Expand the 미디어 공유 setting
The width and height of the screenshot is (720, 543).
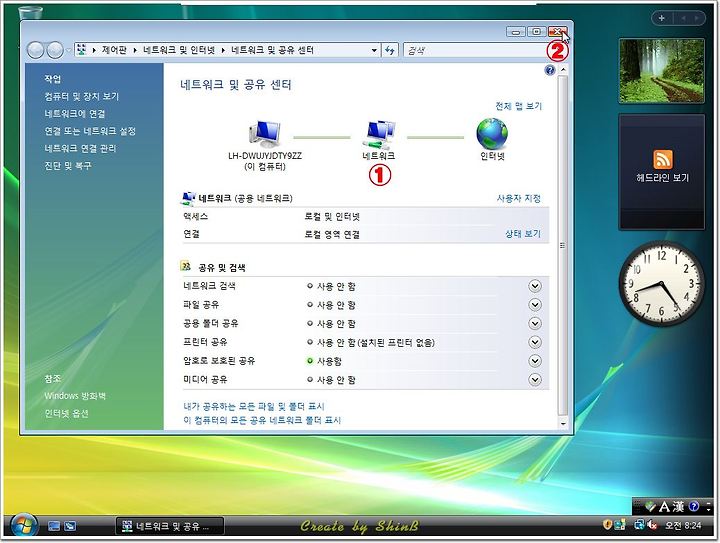pyautogui.click(x=534, y=380)
